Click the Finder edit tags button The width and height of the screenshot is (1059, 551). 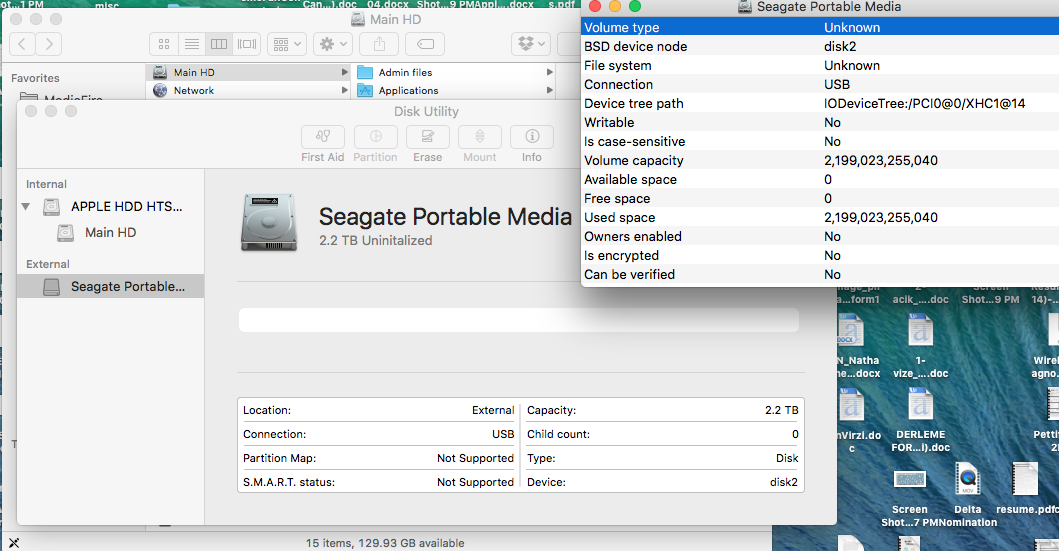(425, 44)
